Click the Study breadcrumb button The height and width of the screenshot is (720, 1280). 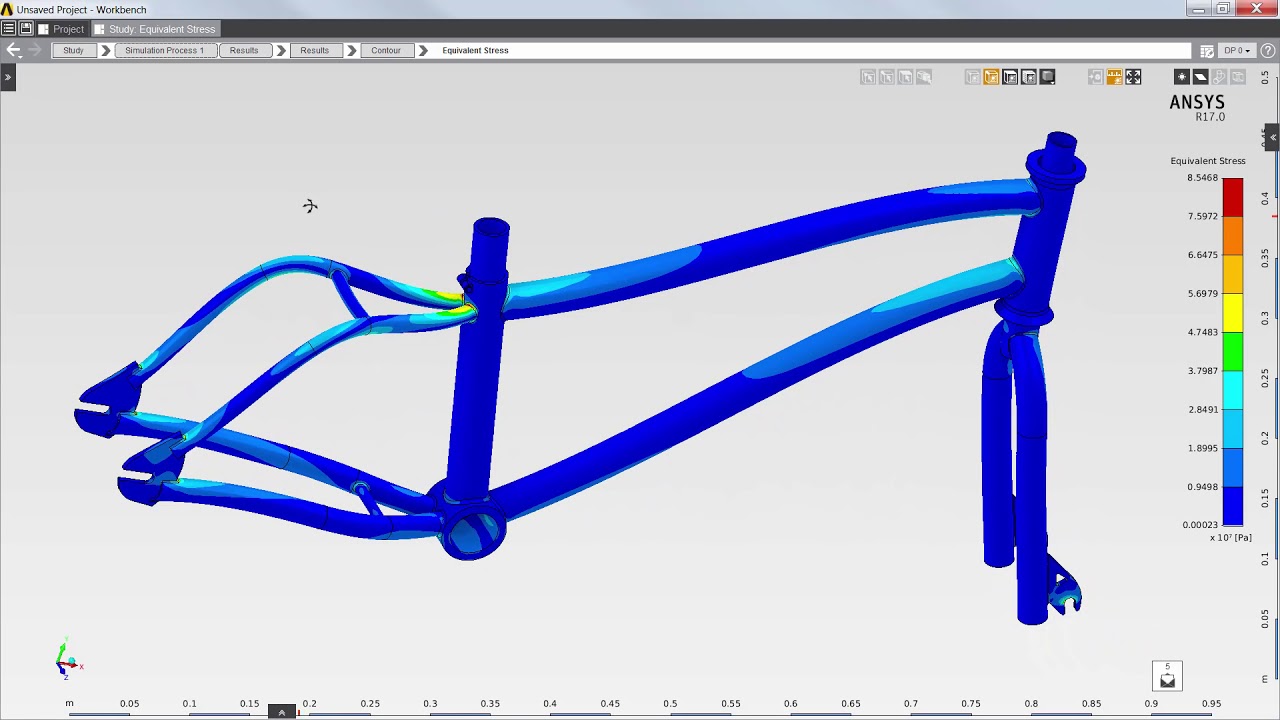coord(73,50)
